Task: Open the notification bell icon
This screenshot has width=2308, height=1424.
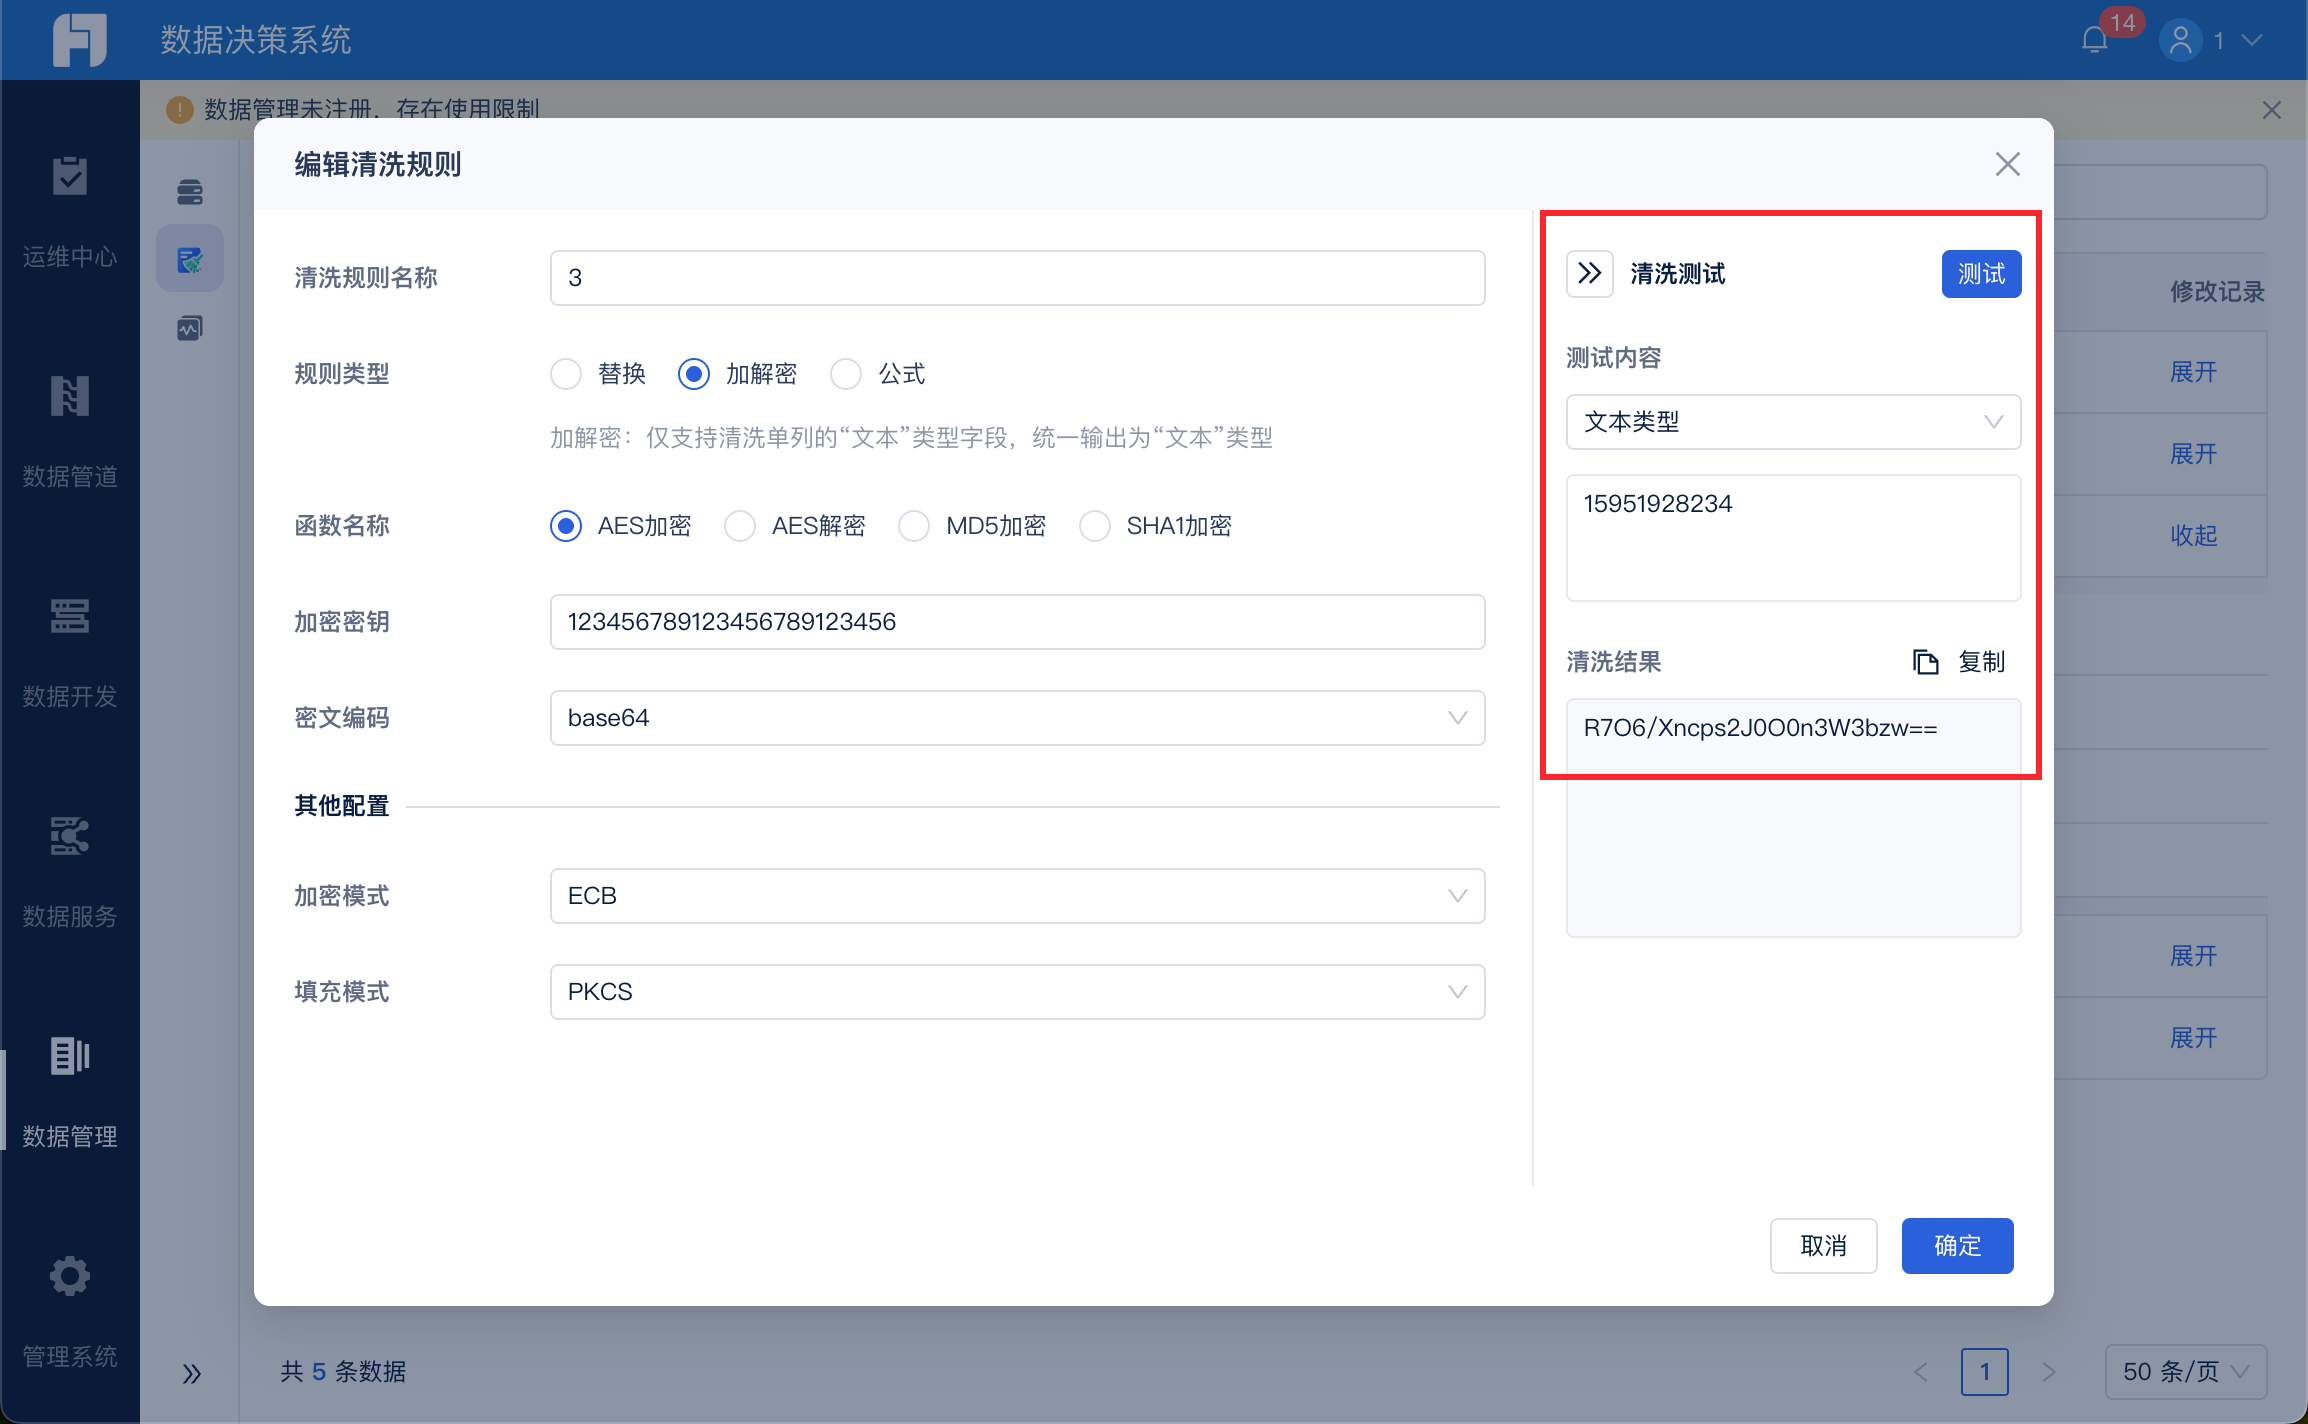Action: pyautogui.click(x=2094, y=40)
